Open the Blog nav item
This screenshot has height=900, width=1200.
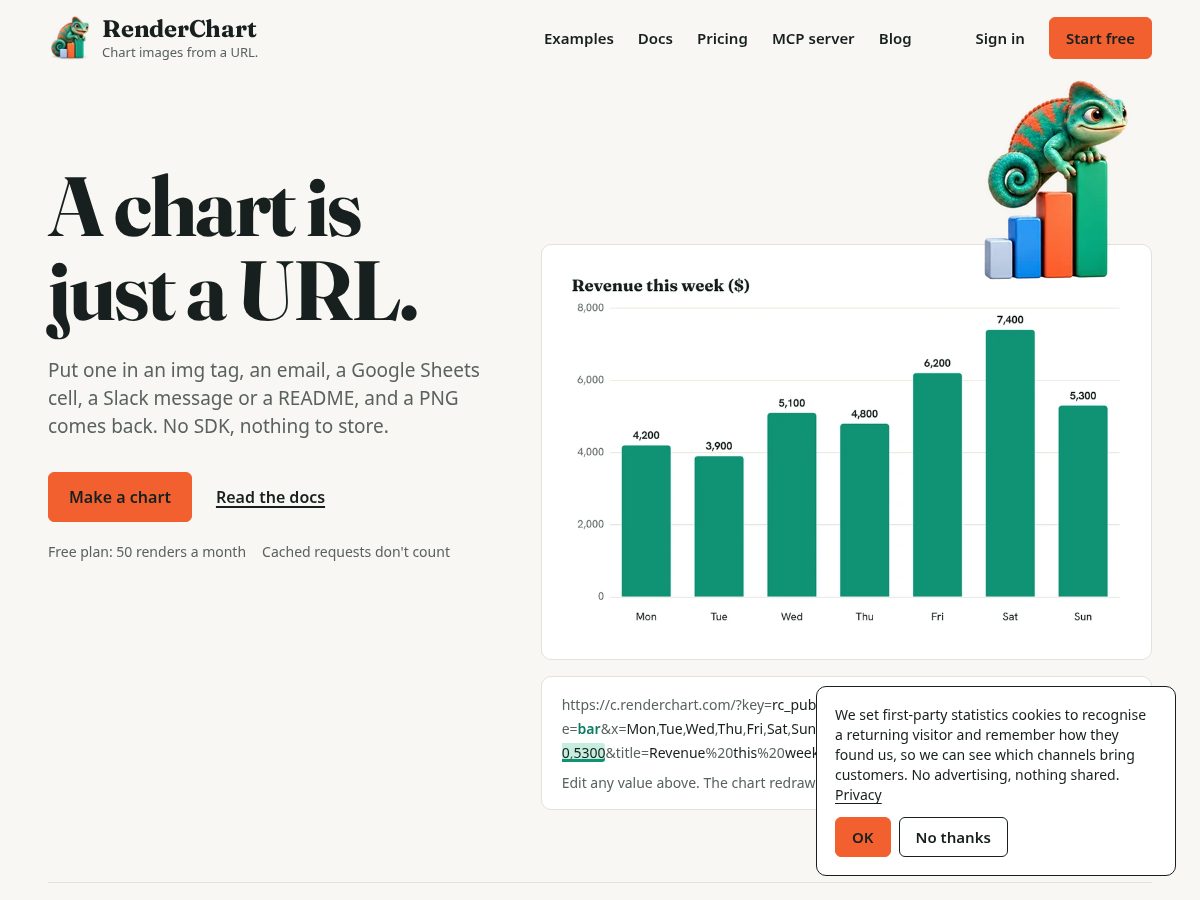click(x=895, y=39)
